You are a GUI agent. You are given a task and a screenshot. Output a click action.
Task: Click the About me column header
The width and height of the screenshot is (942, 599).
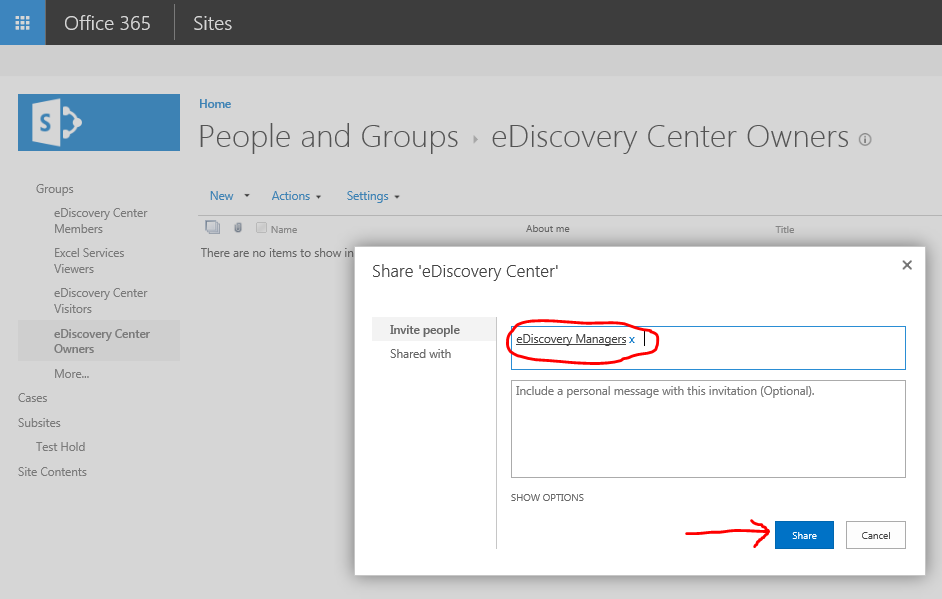point(548,228)
